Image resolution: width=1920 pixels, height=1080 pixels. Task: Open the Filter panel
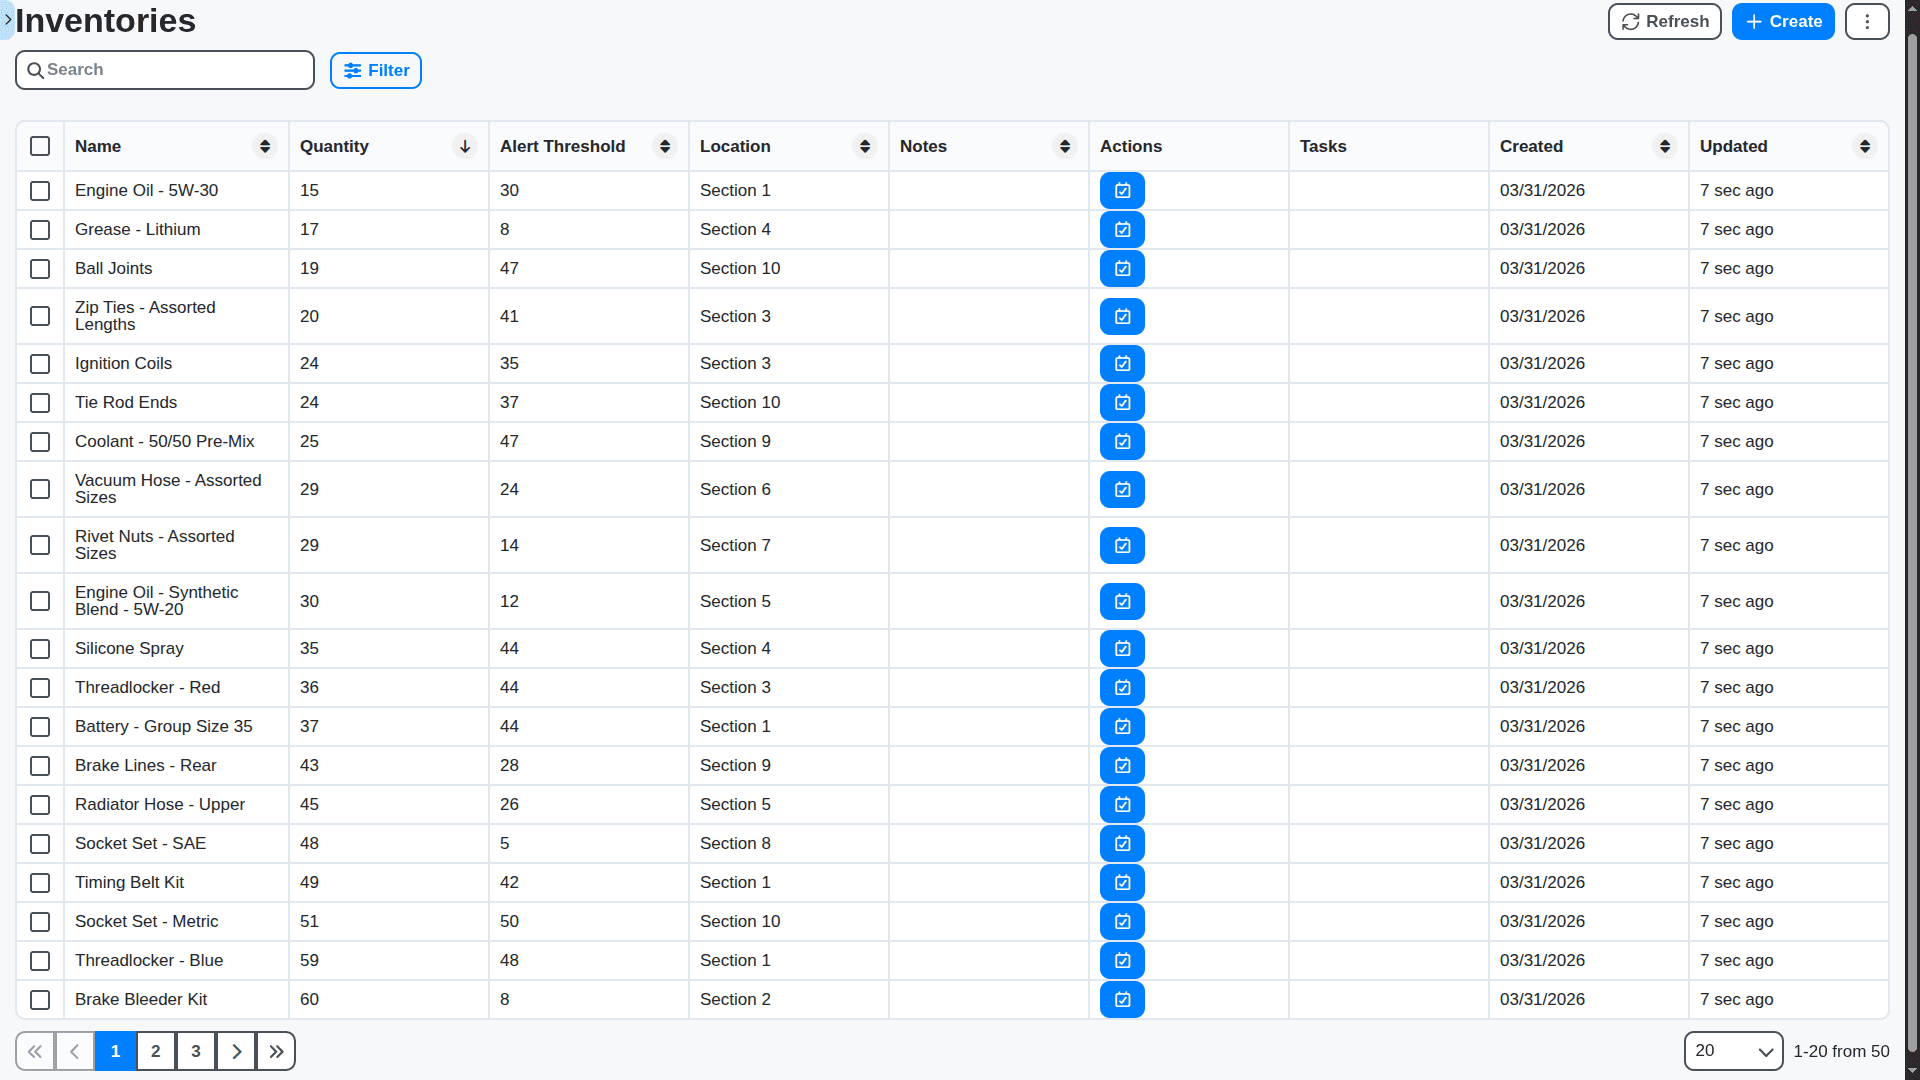(375, 70)
